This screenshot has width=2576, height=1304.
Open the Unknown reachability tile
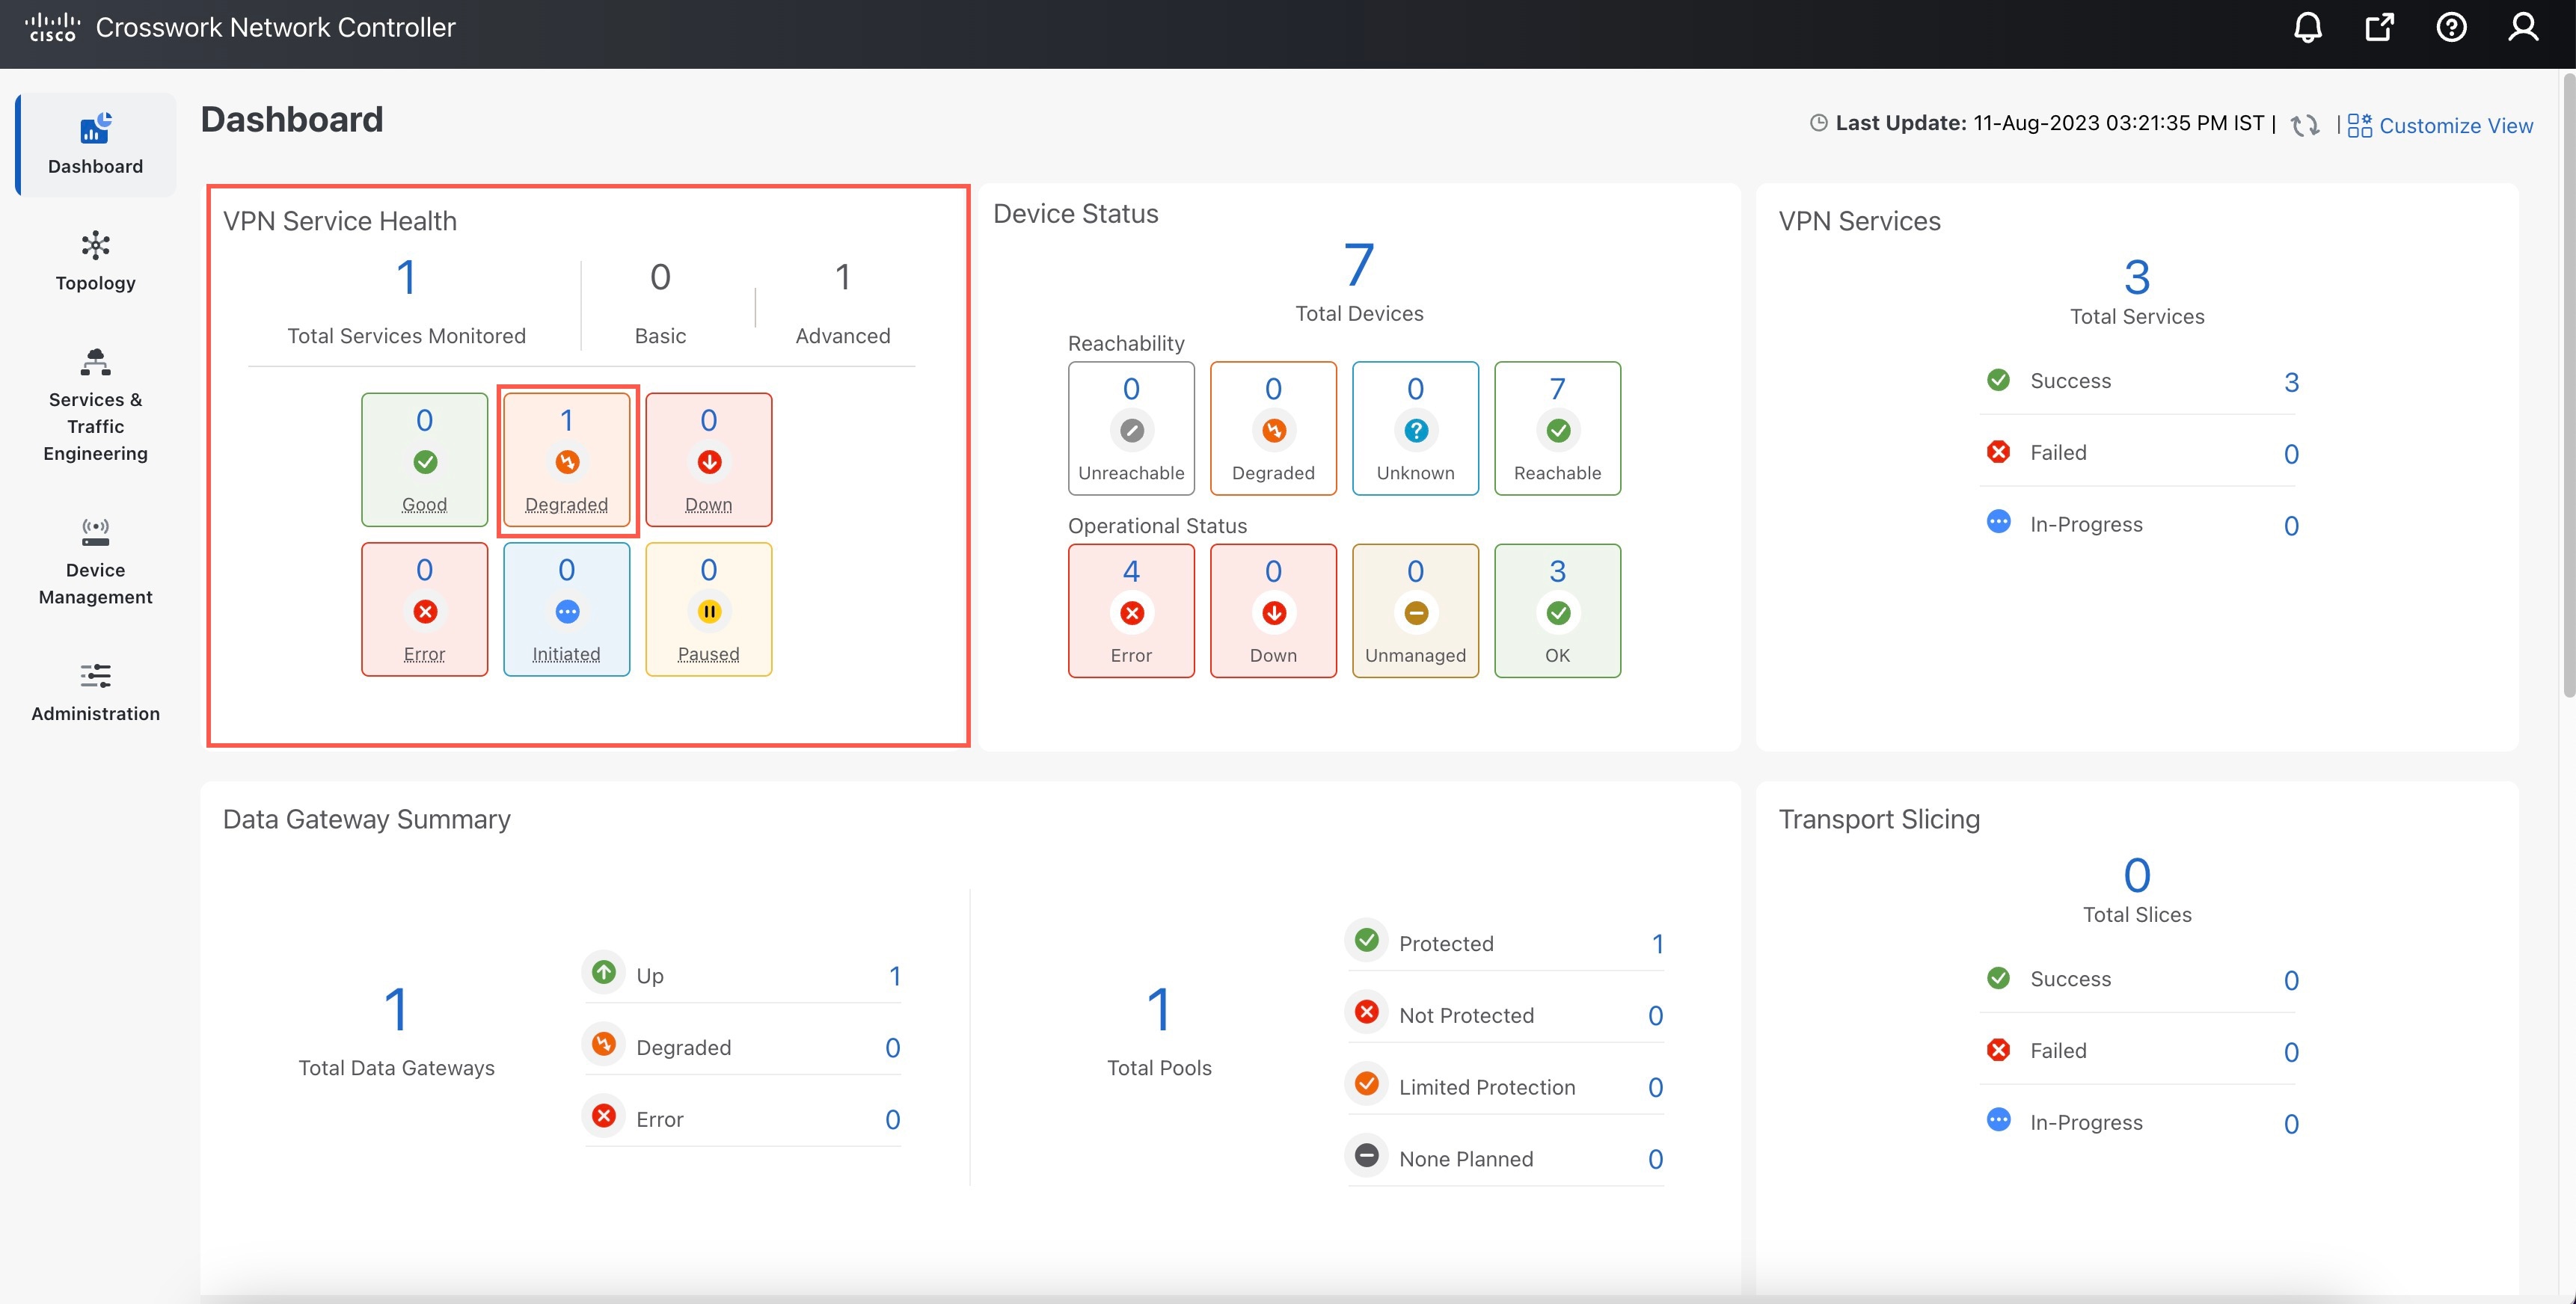pyautogui.click(x=1415, y=428)
